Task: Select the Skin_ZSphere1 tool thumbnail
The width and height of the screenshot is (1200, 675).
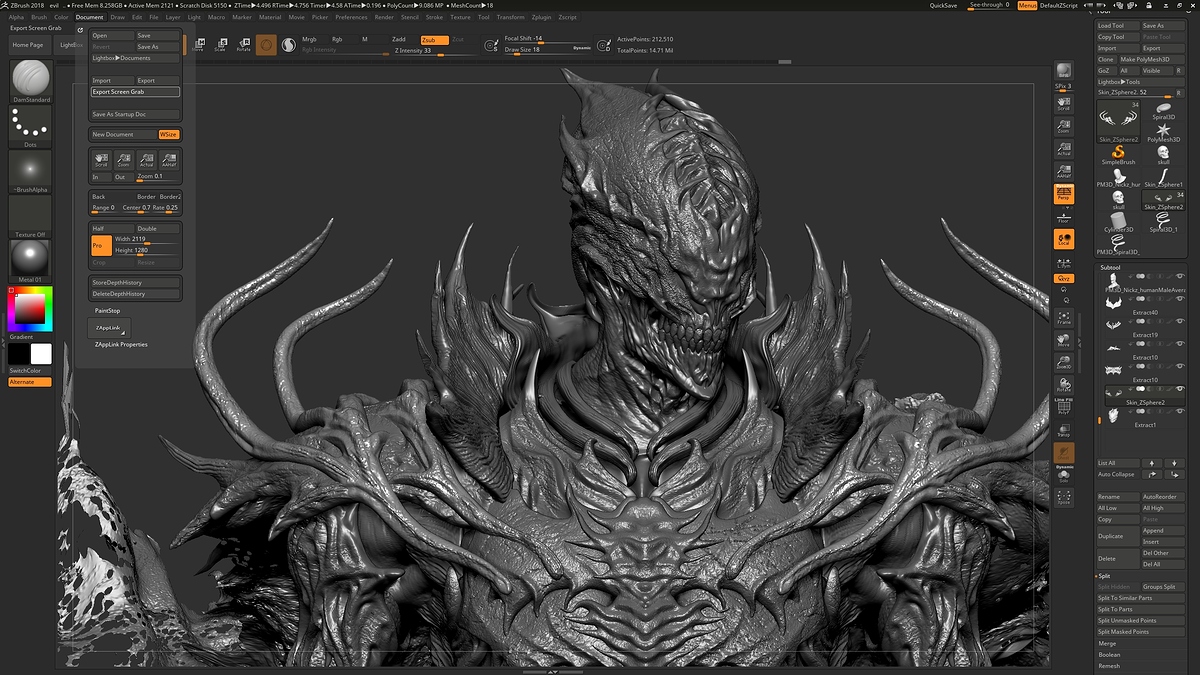Action: [1164, 177]
